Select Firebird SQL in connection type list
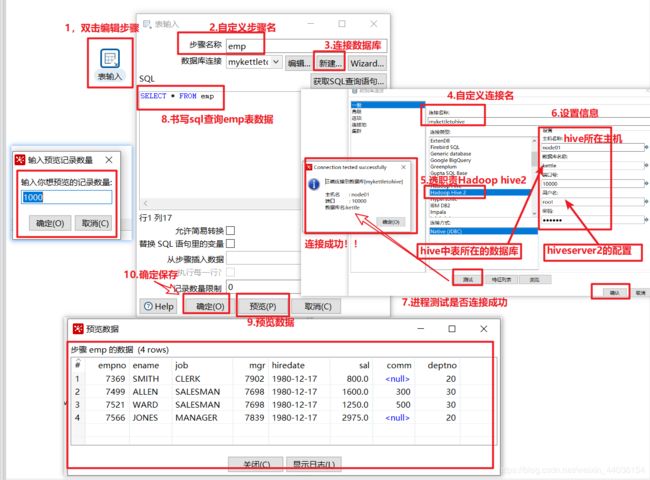 (444, 147)
